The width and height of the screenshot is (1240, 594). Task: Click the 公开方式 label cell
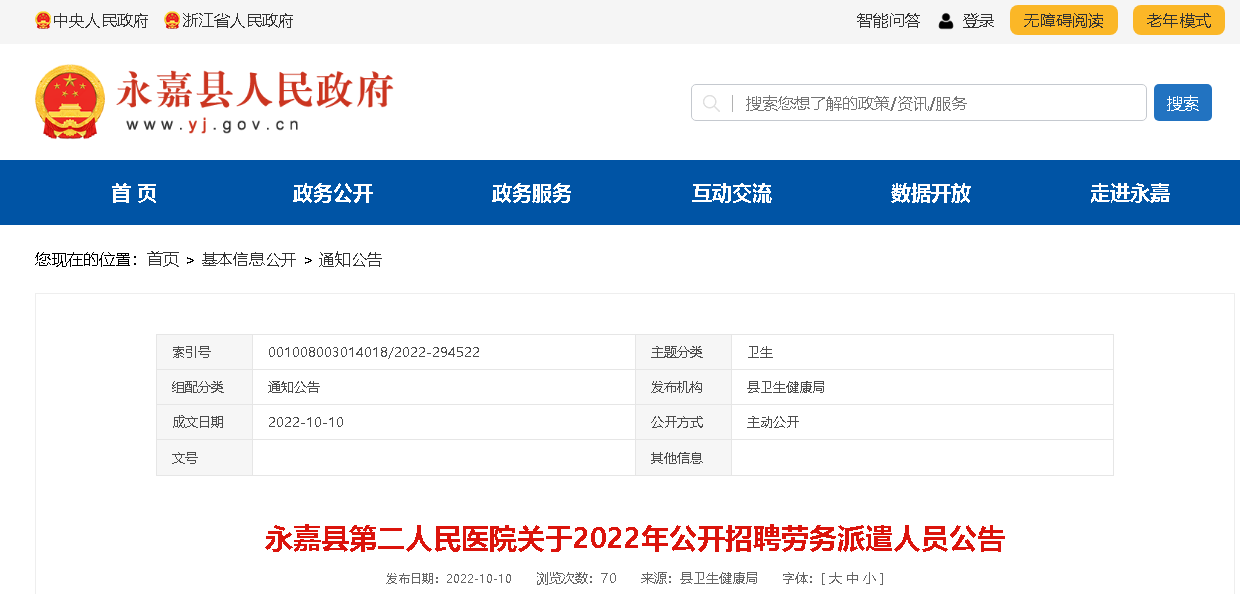683,422
